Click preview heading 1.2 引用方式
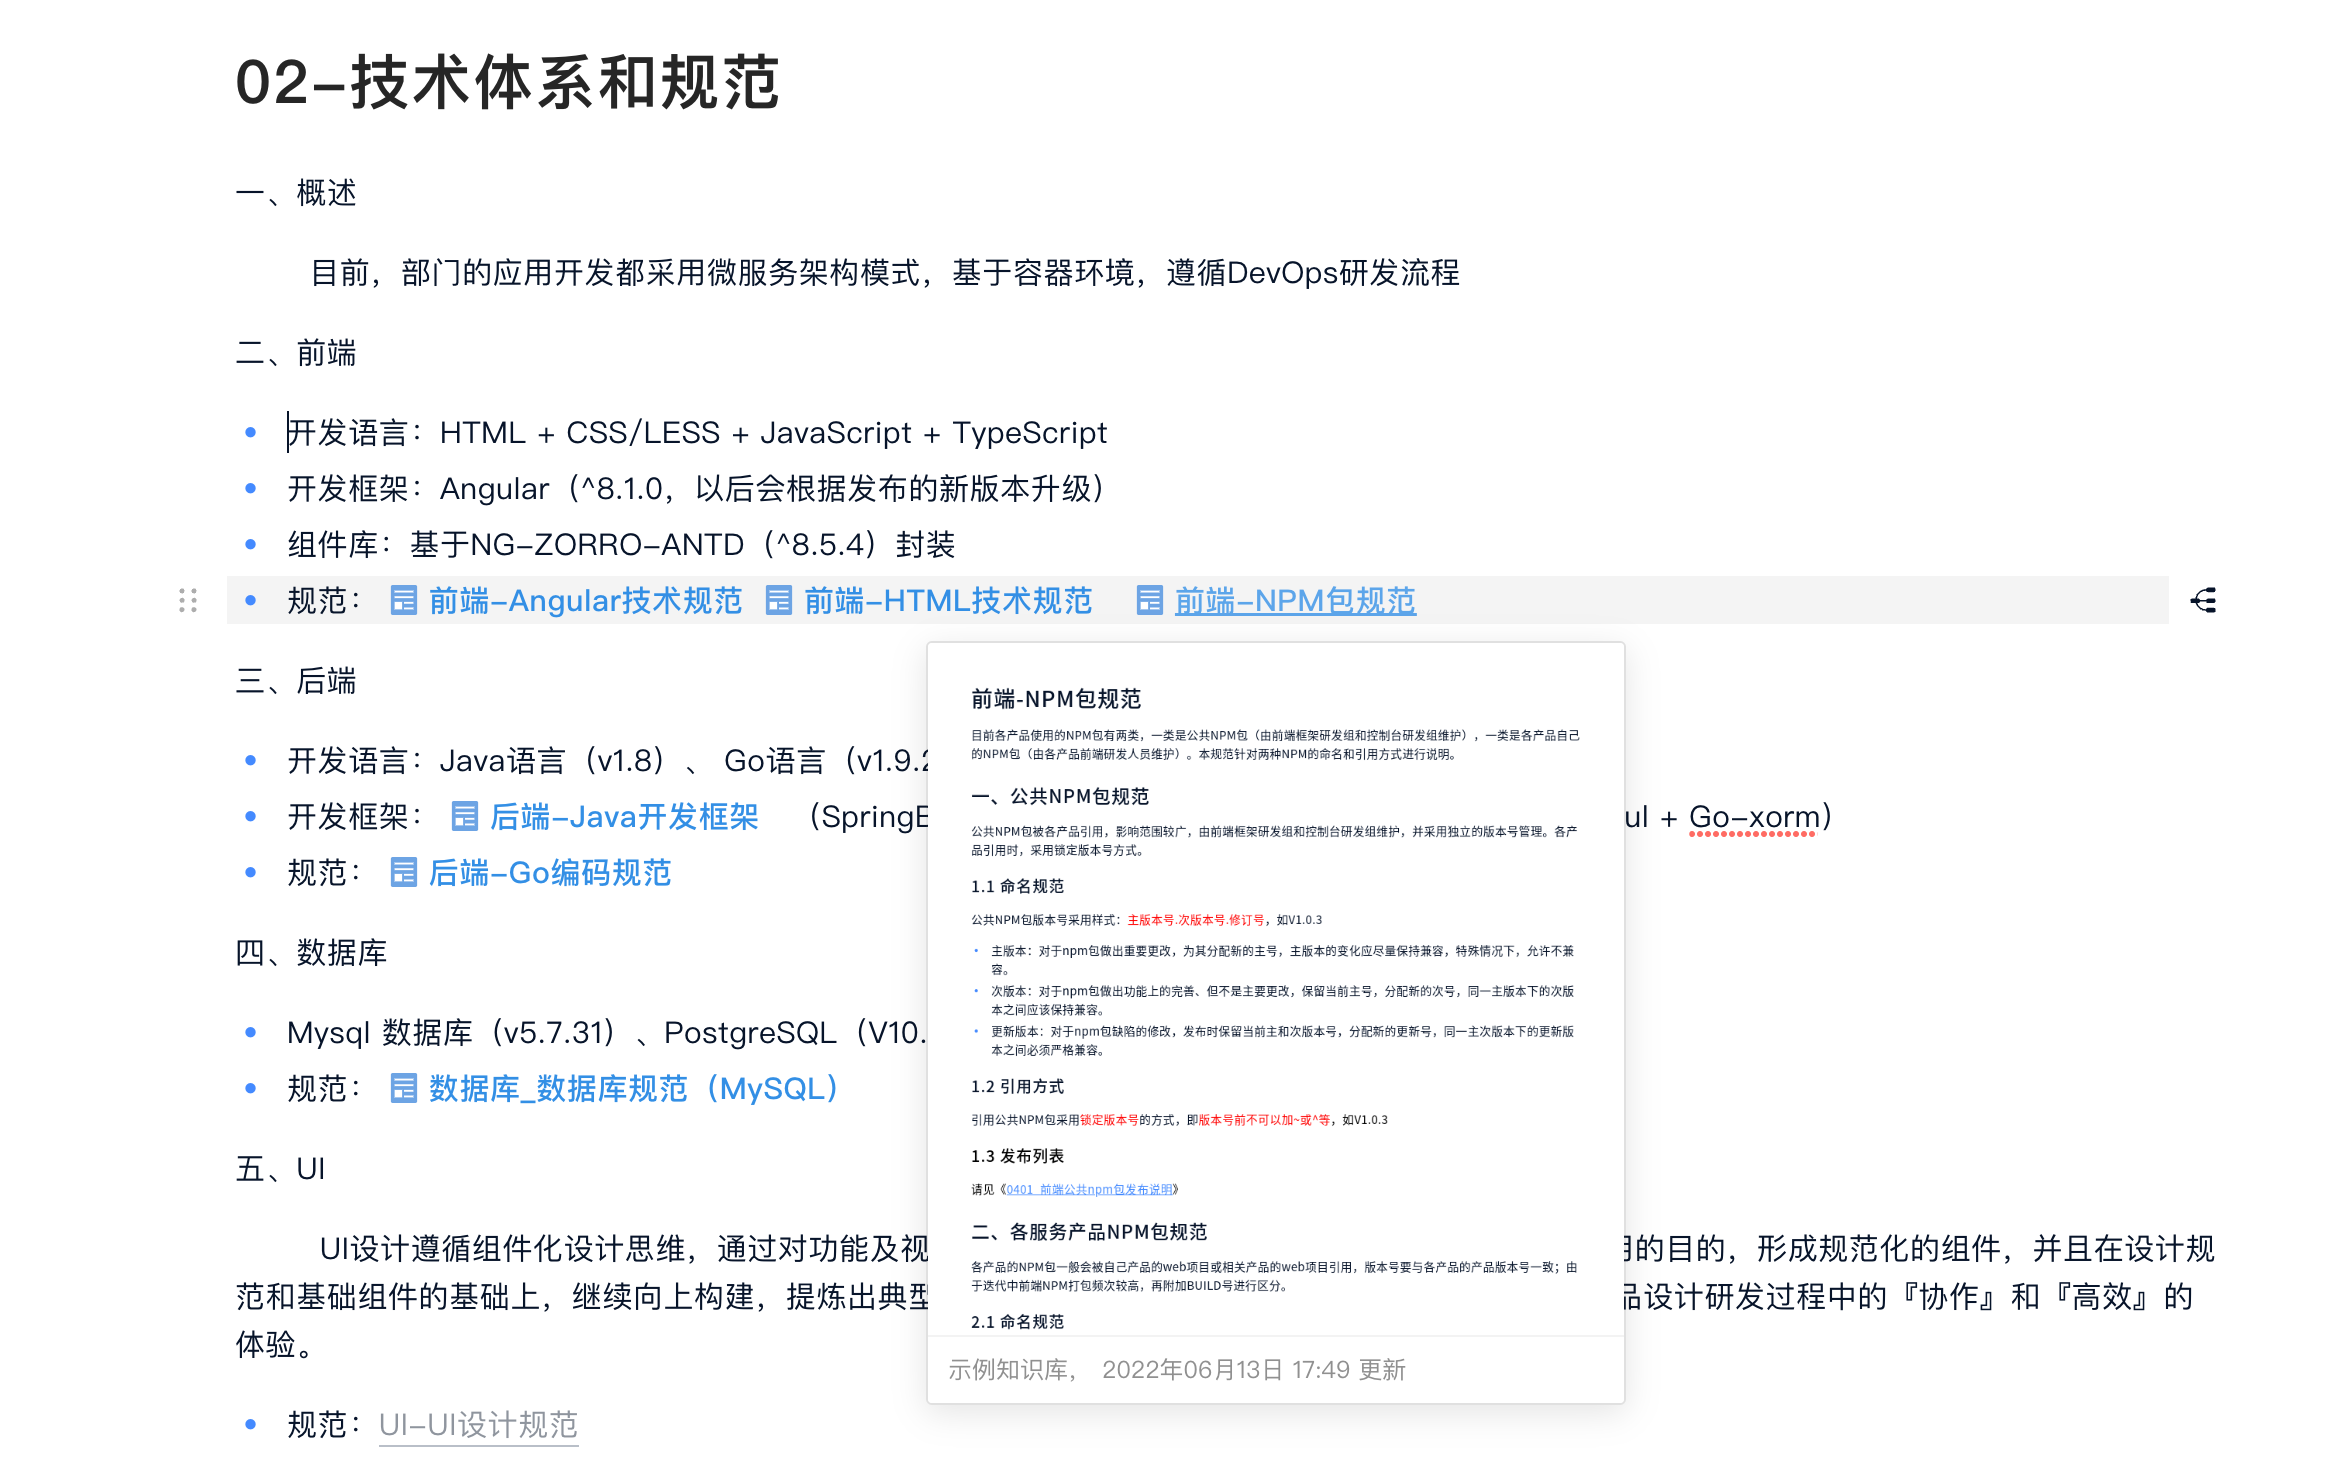Image resolution: width=2332 pixels, height=1470 pixels. (1017, 1086)
